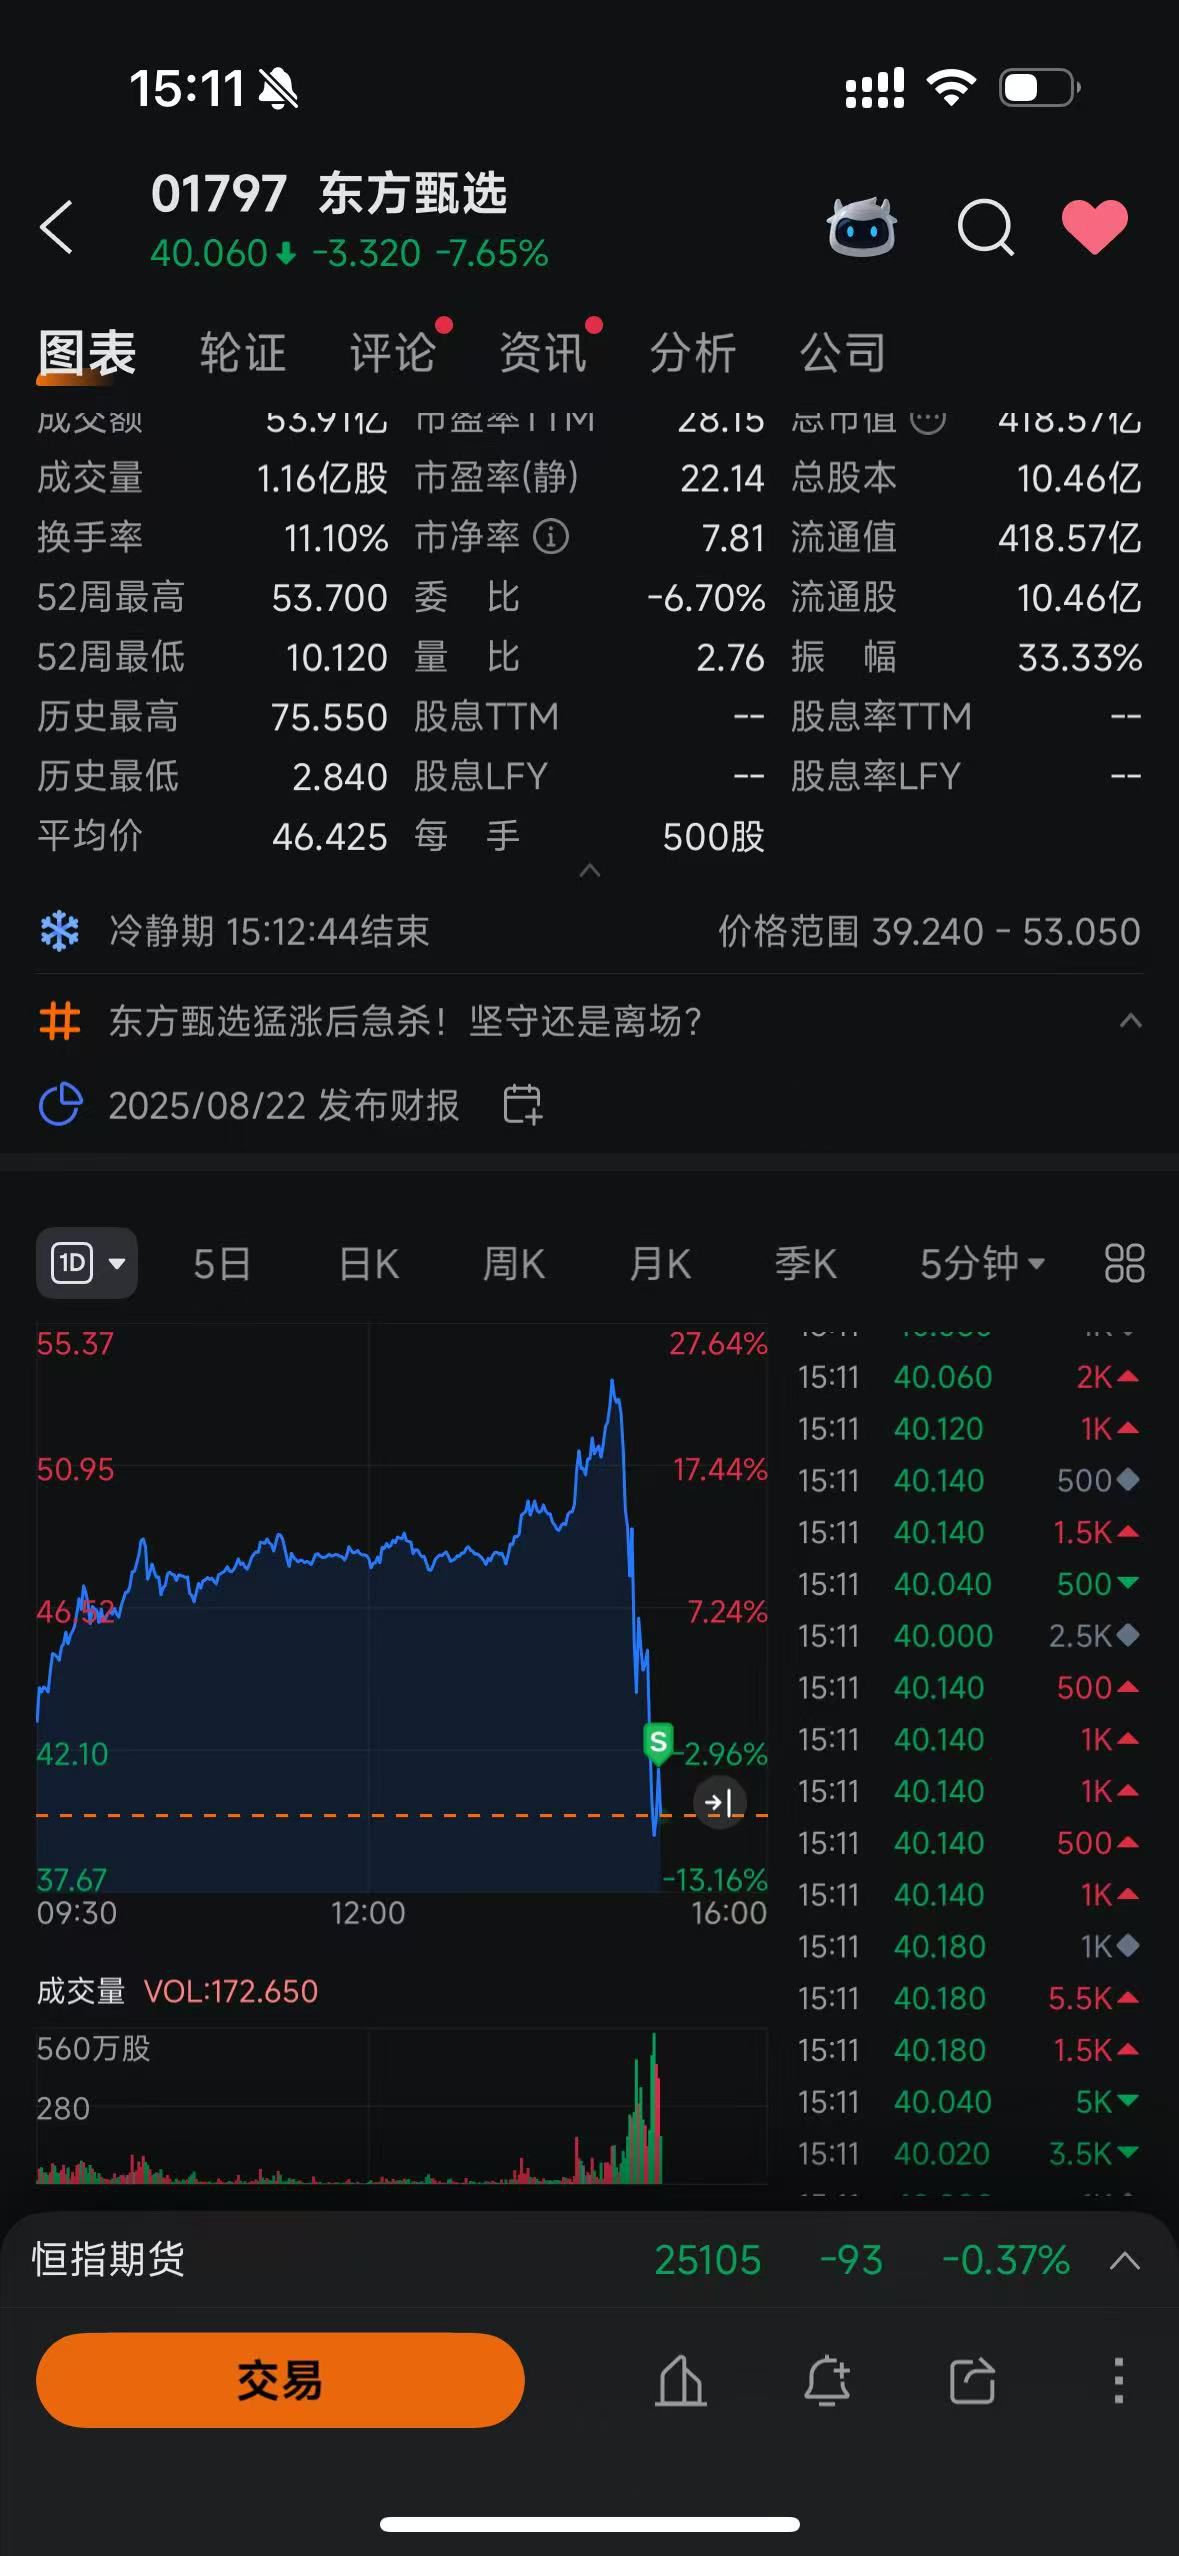
Task: Add earnings date to calendar icon
Action: tap(522, 1105)
